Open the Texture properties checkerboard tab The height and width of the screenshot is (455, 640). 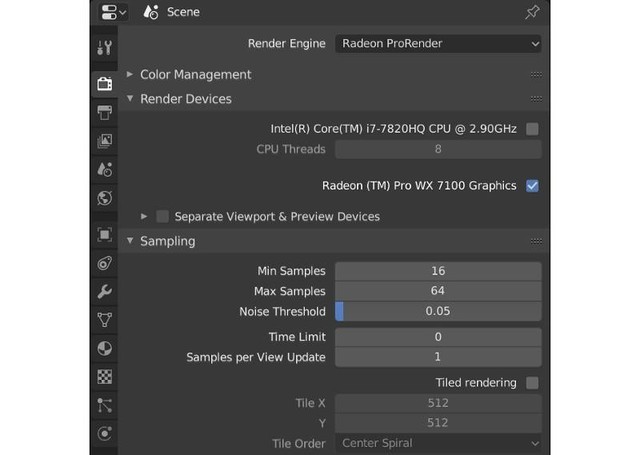pos(105,377)
